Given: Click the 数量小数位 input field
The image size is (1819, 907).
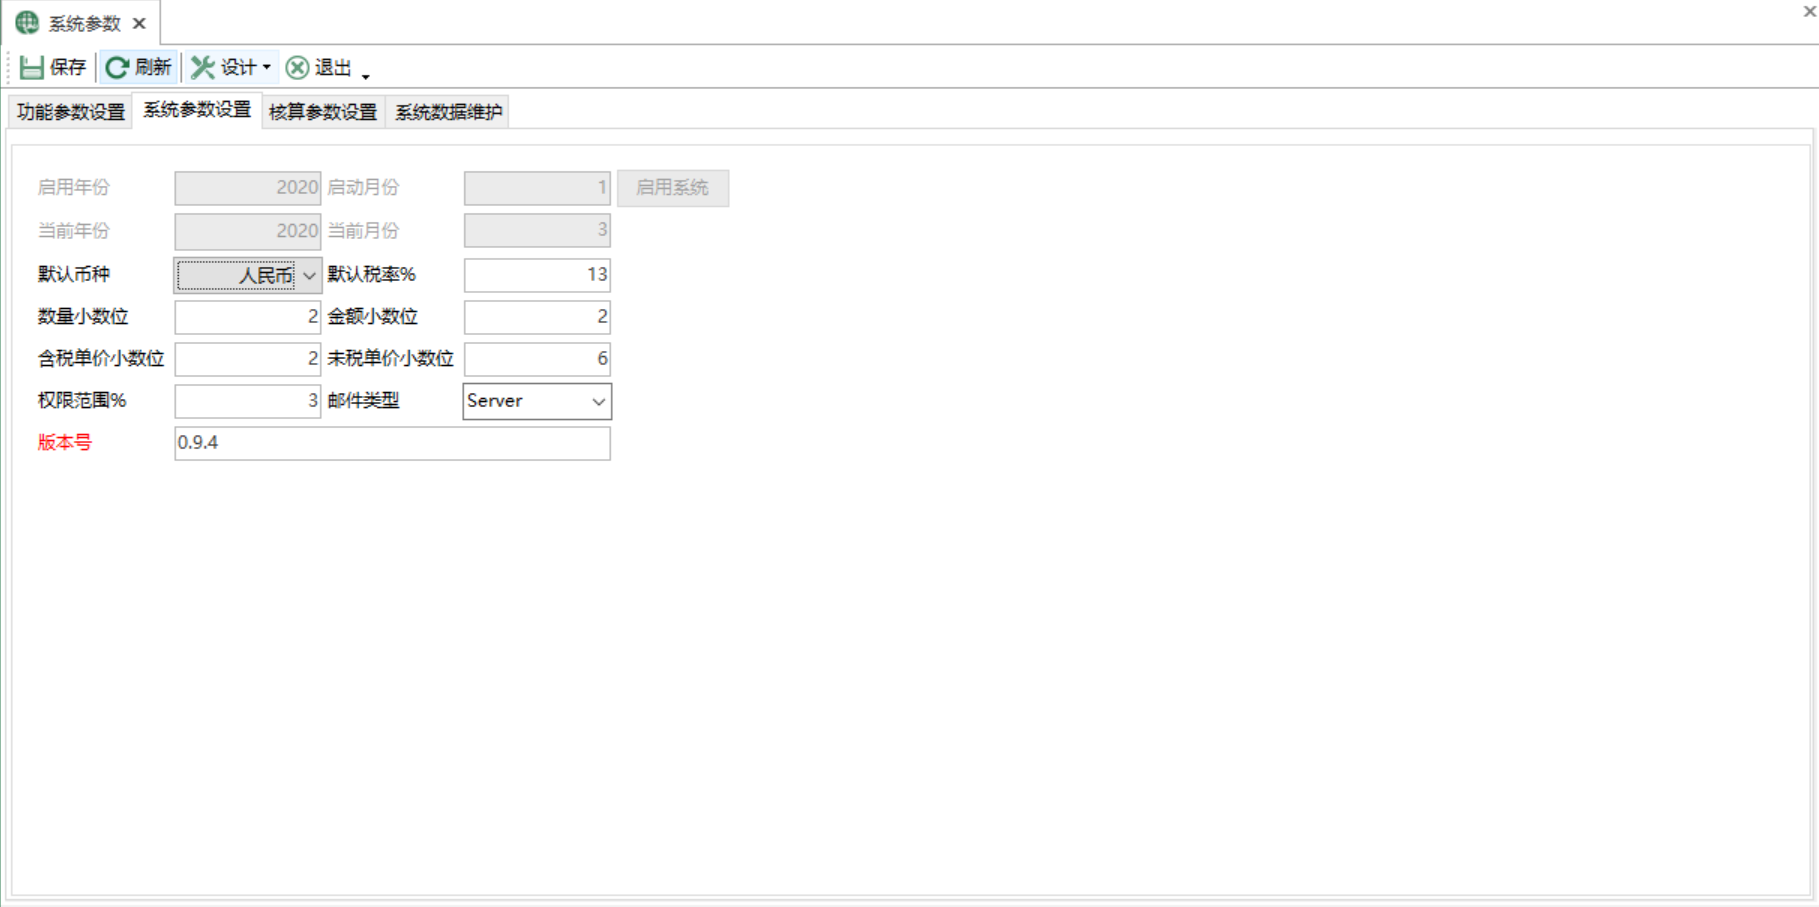Looking at the screenshot, I should (x=247, y=317).
